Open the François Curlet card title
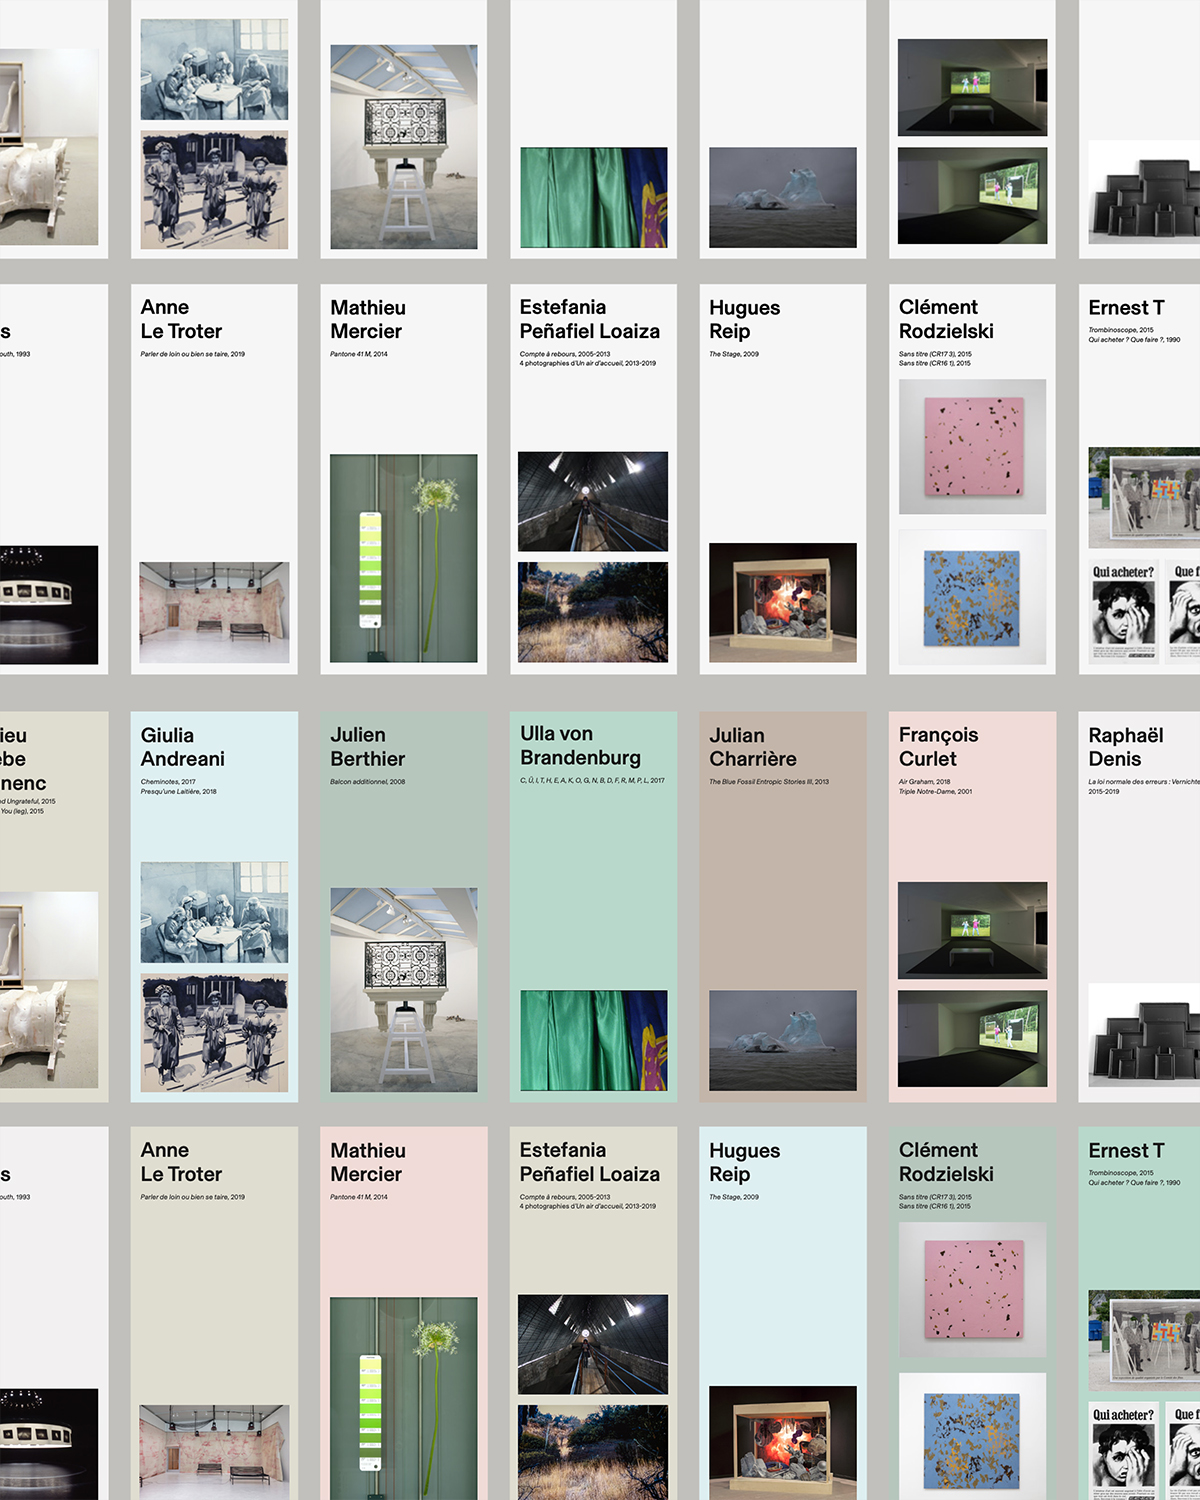This screenshot has height=1500, width=1200. tap(938, 747)
